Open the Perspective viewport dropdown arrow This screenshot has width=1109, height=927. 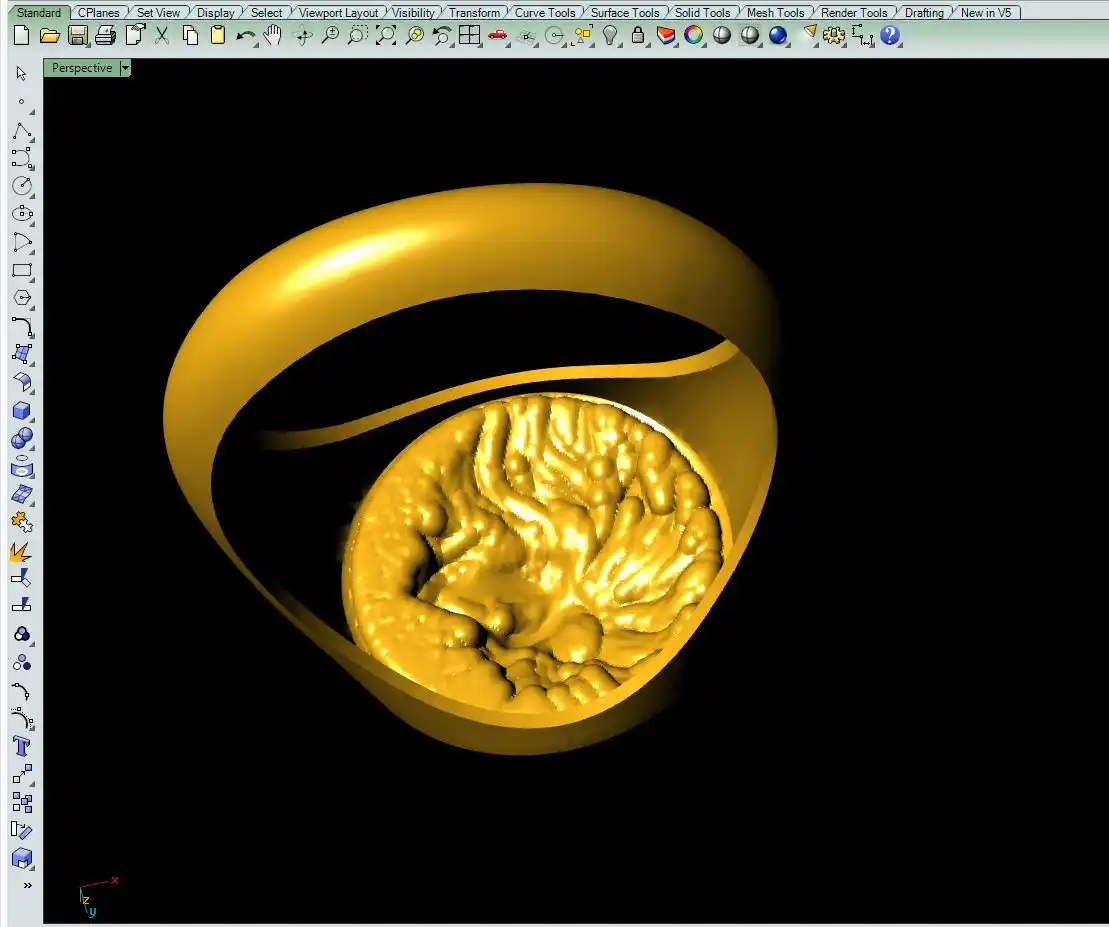coord(125,68)
